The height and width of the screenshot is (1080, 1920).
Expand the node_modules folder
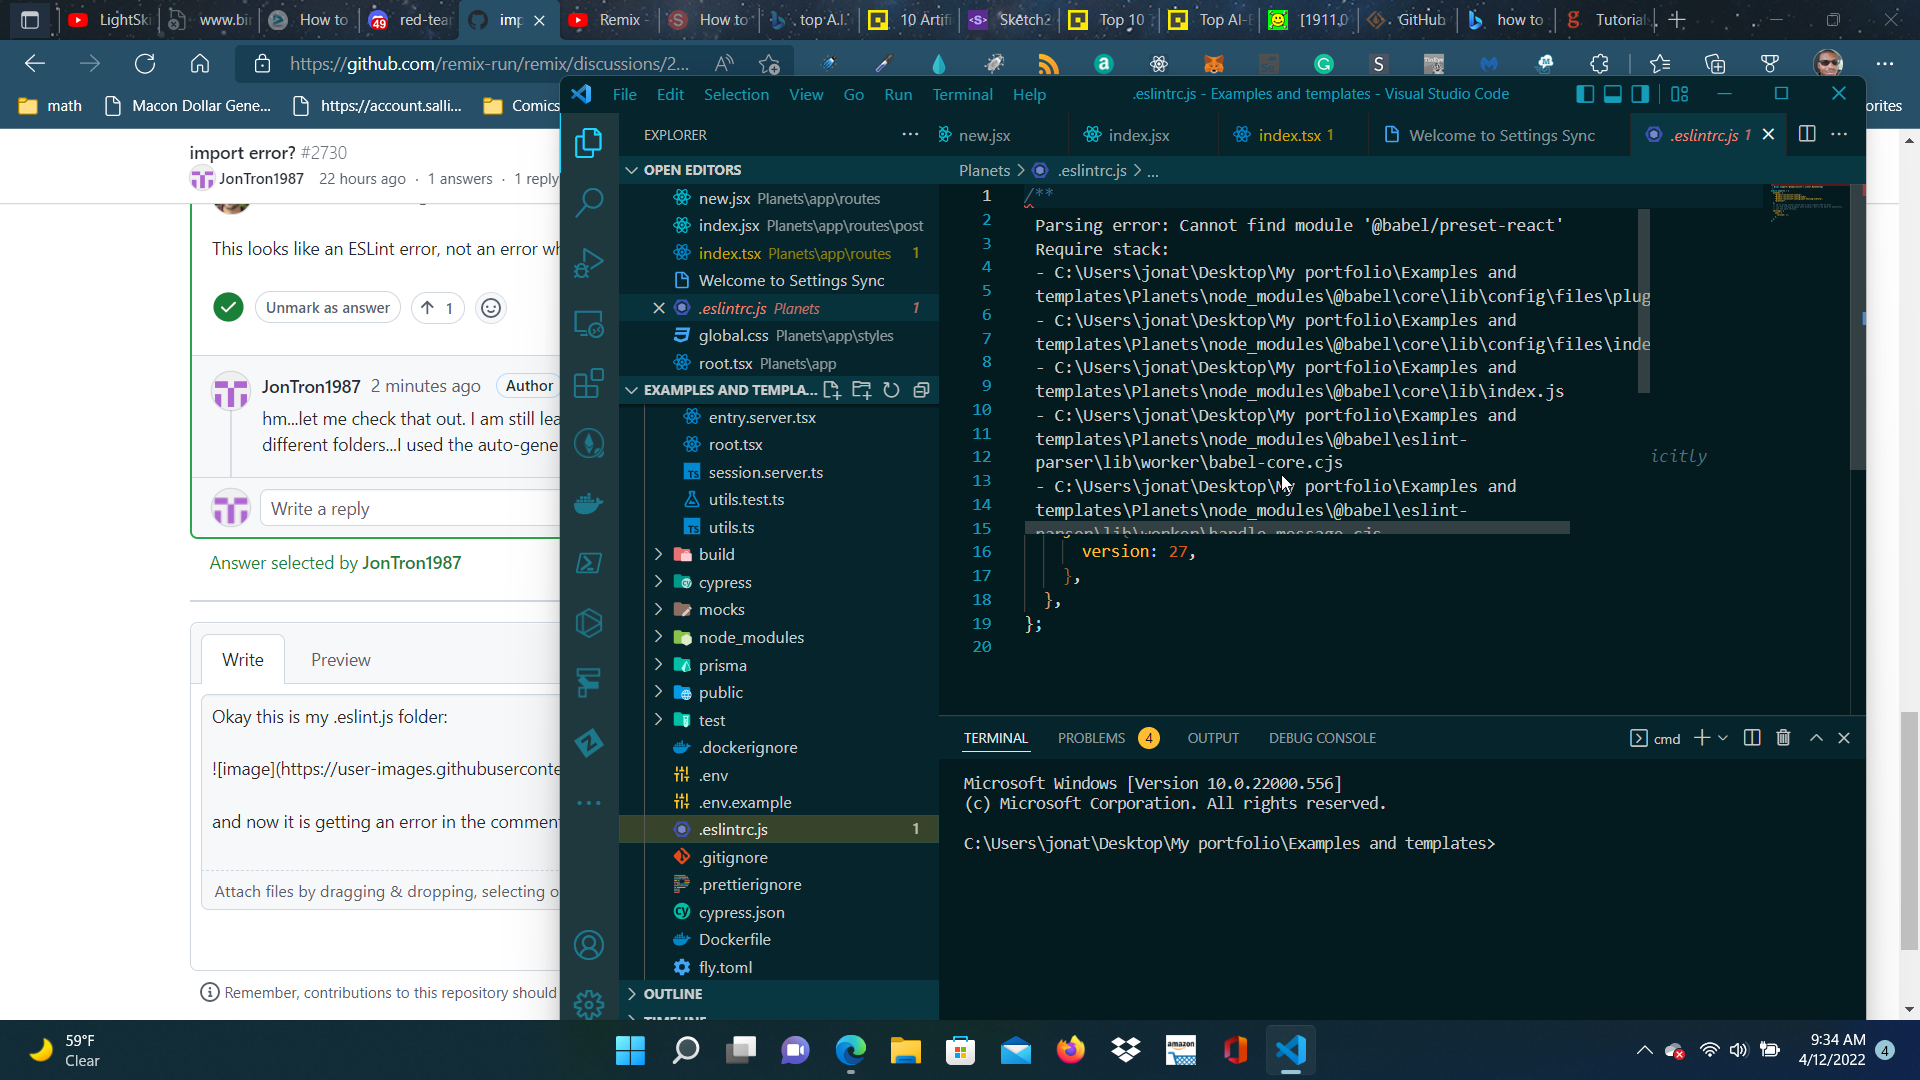(x=658, y=637)
